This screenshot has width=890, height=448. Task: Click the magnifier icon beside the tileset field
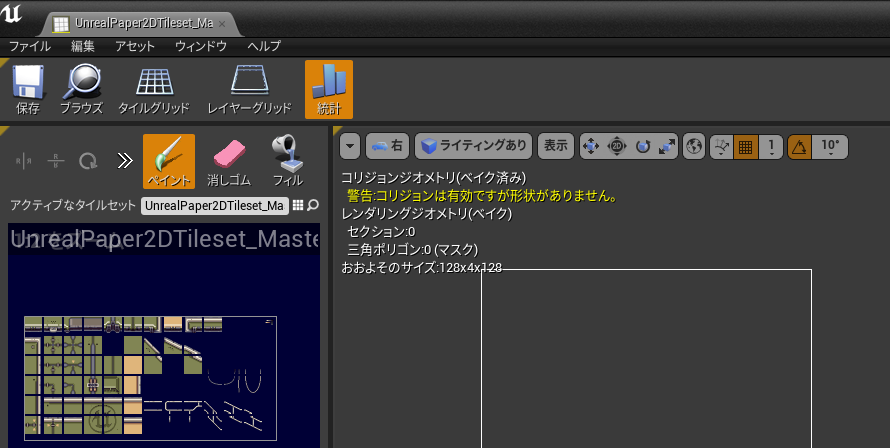click(x=313, y=206)
